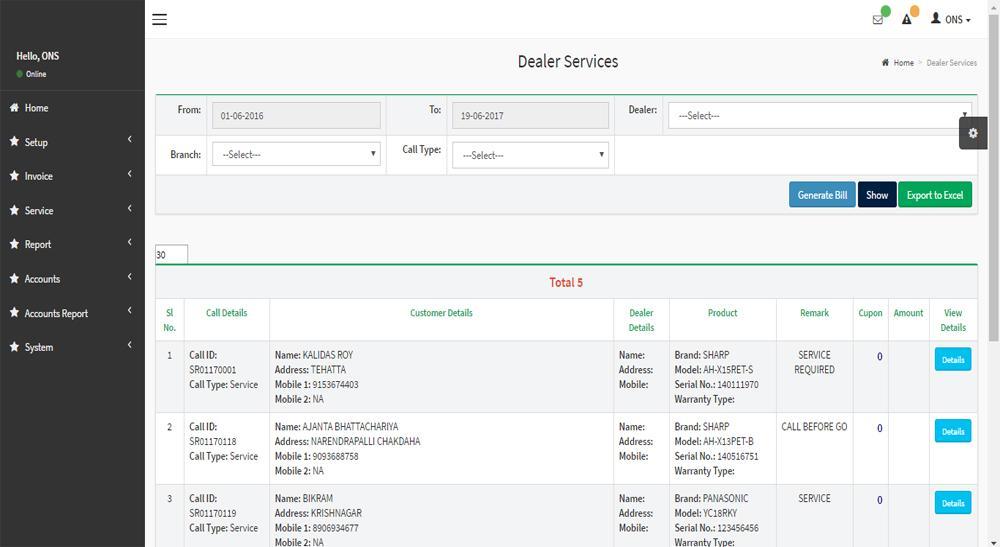Click the star icon beside Invoice
This screenshot has height=547, width=1000.
[x=14, y=175]
